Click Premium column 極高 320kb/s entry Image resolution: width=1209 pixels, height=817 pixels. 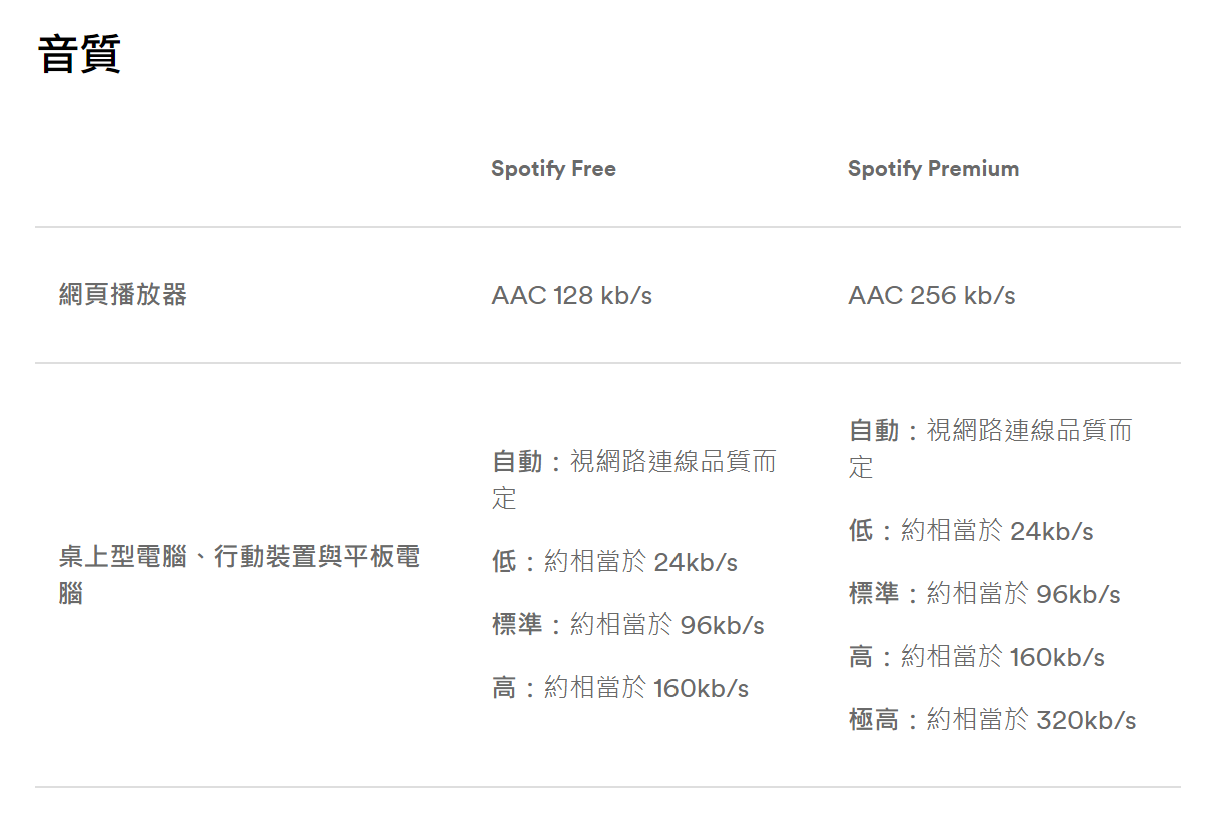coord(992,720)
